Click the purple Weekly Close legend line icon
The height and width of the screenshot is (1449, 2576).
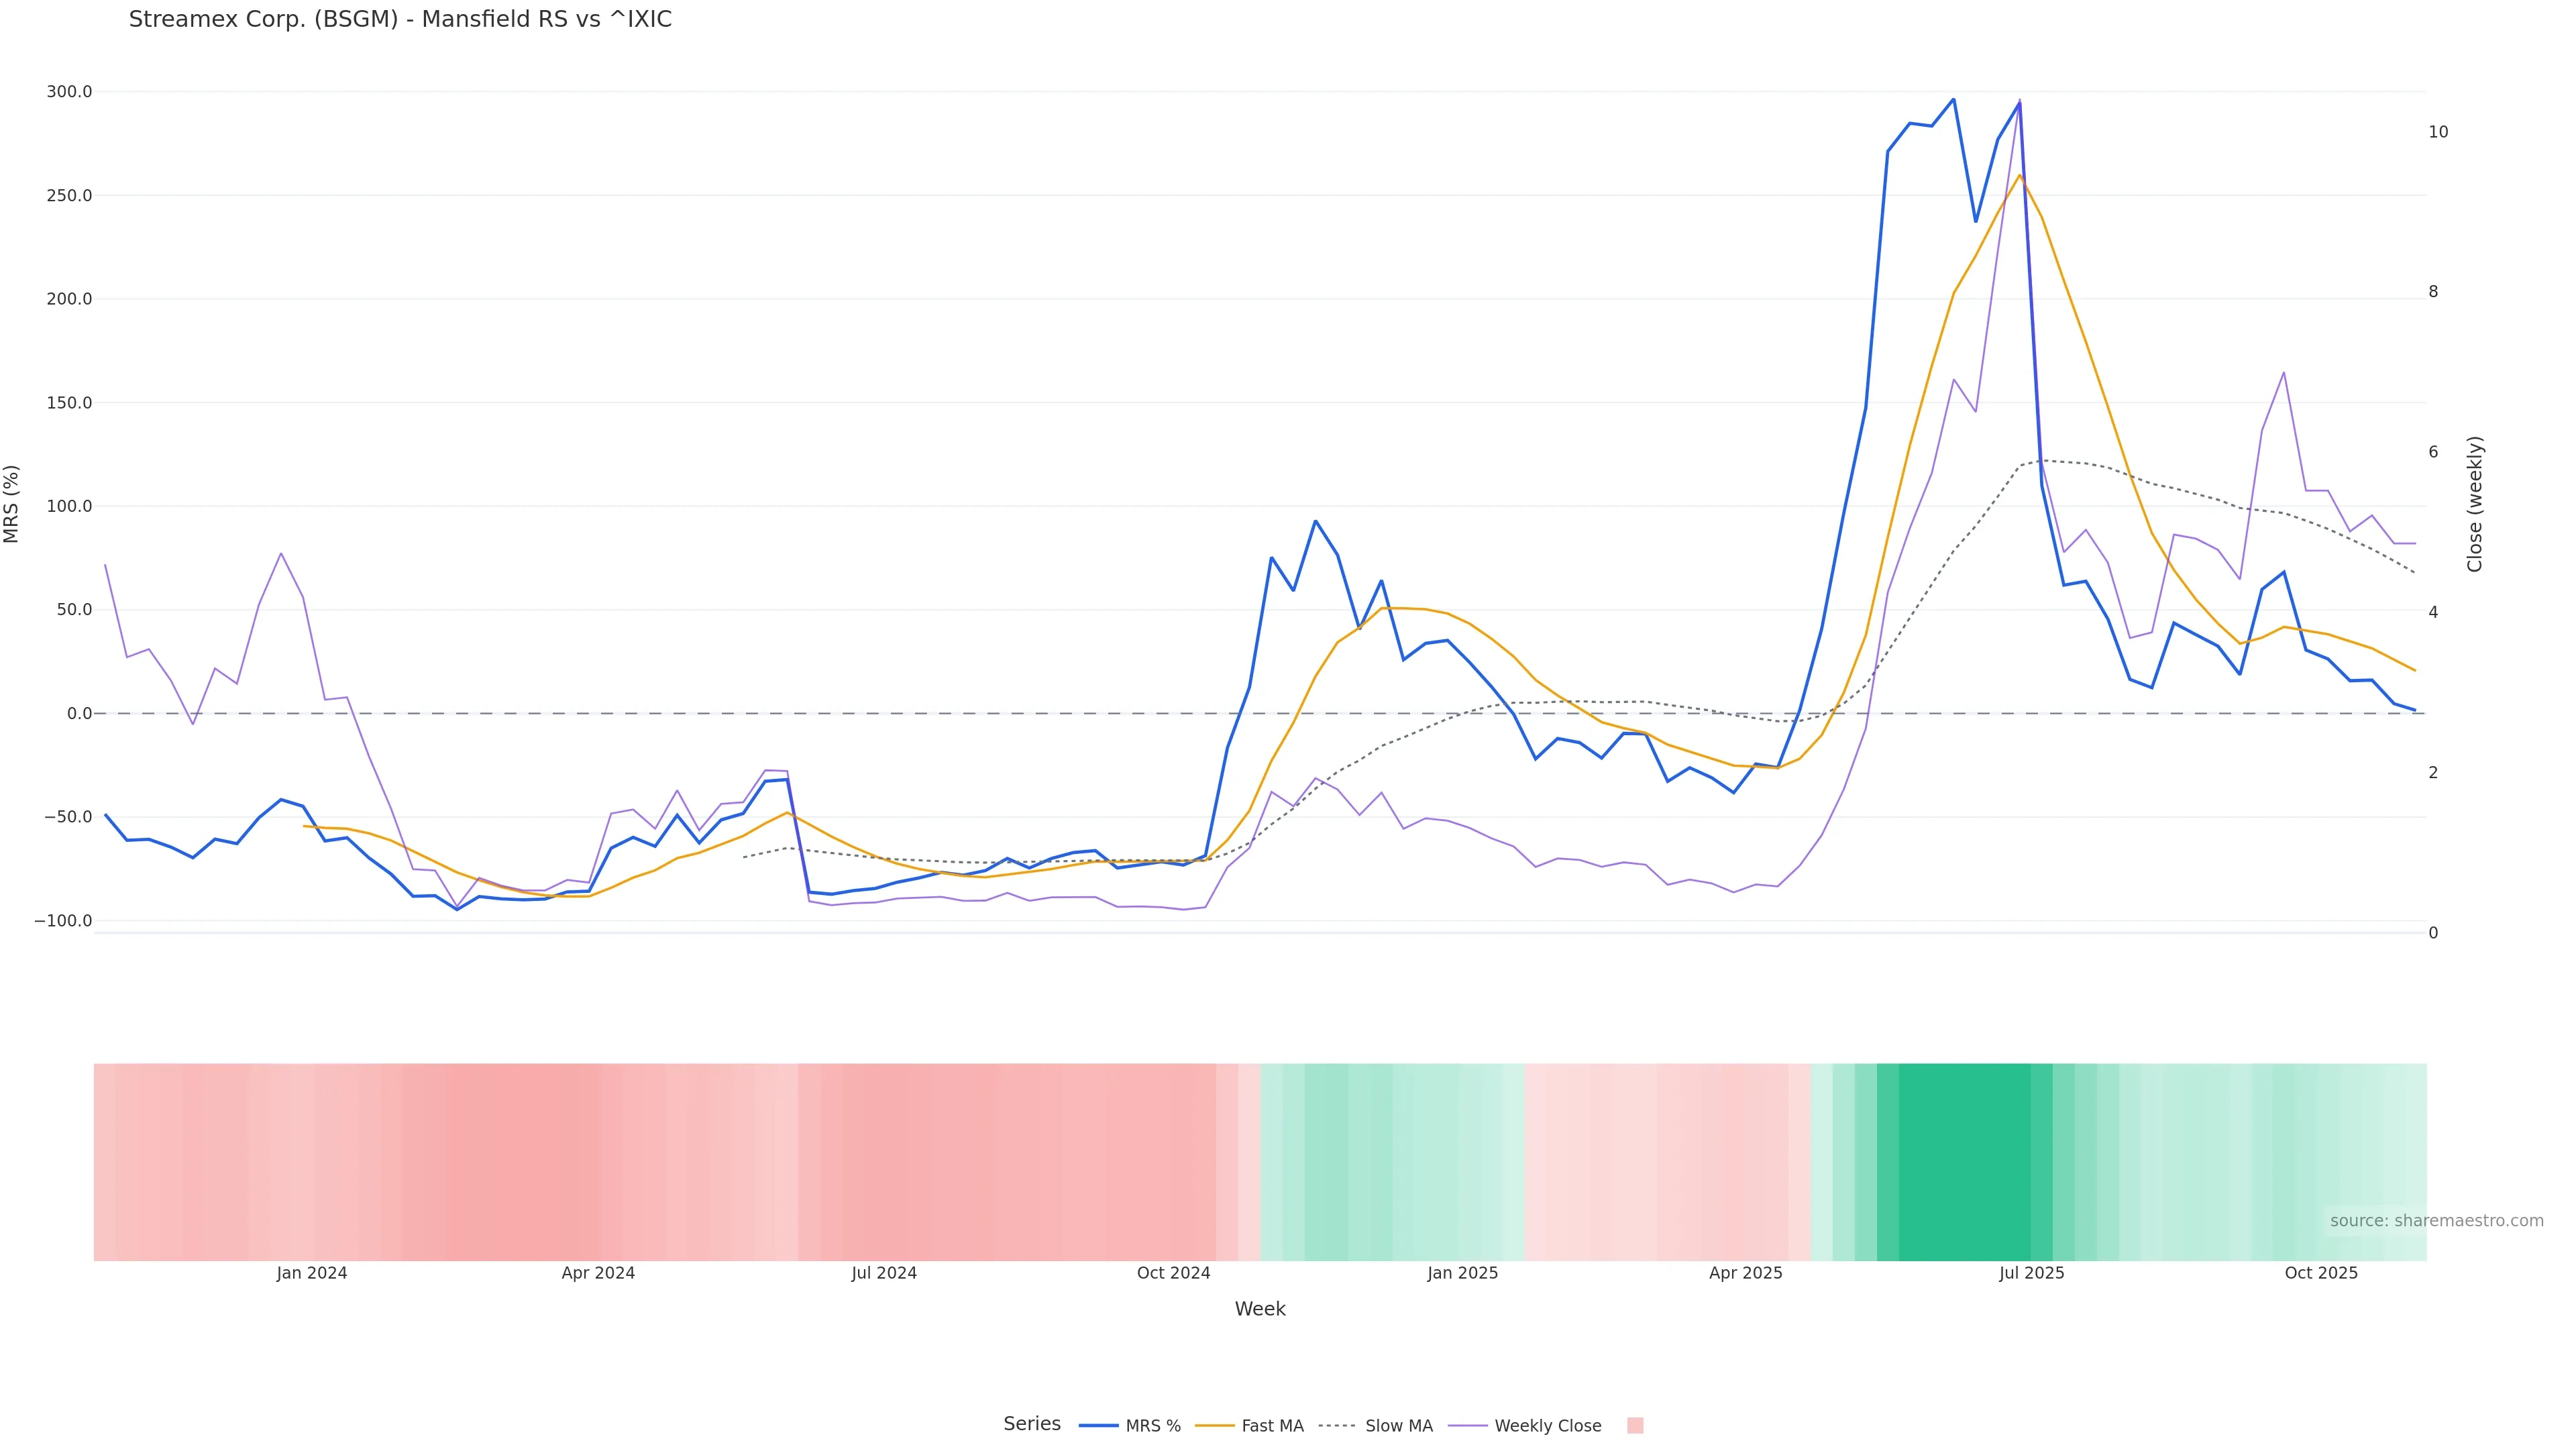1468,1426
